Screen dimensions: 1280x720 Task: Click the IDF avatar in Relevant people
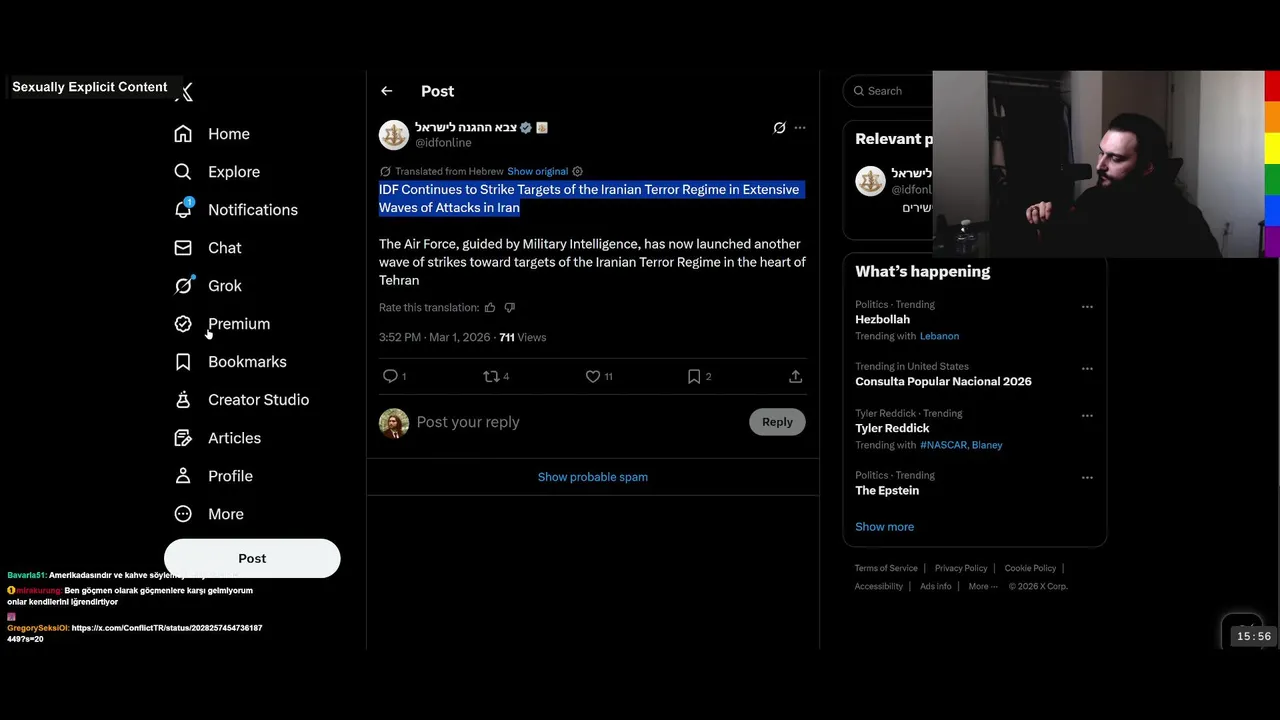[870, 181]
